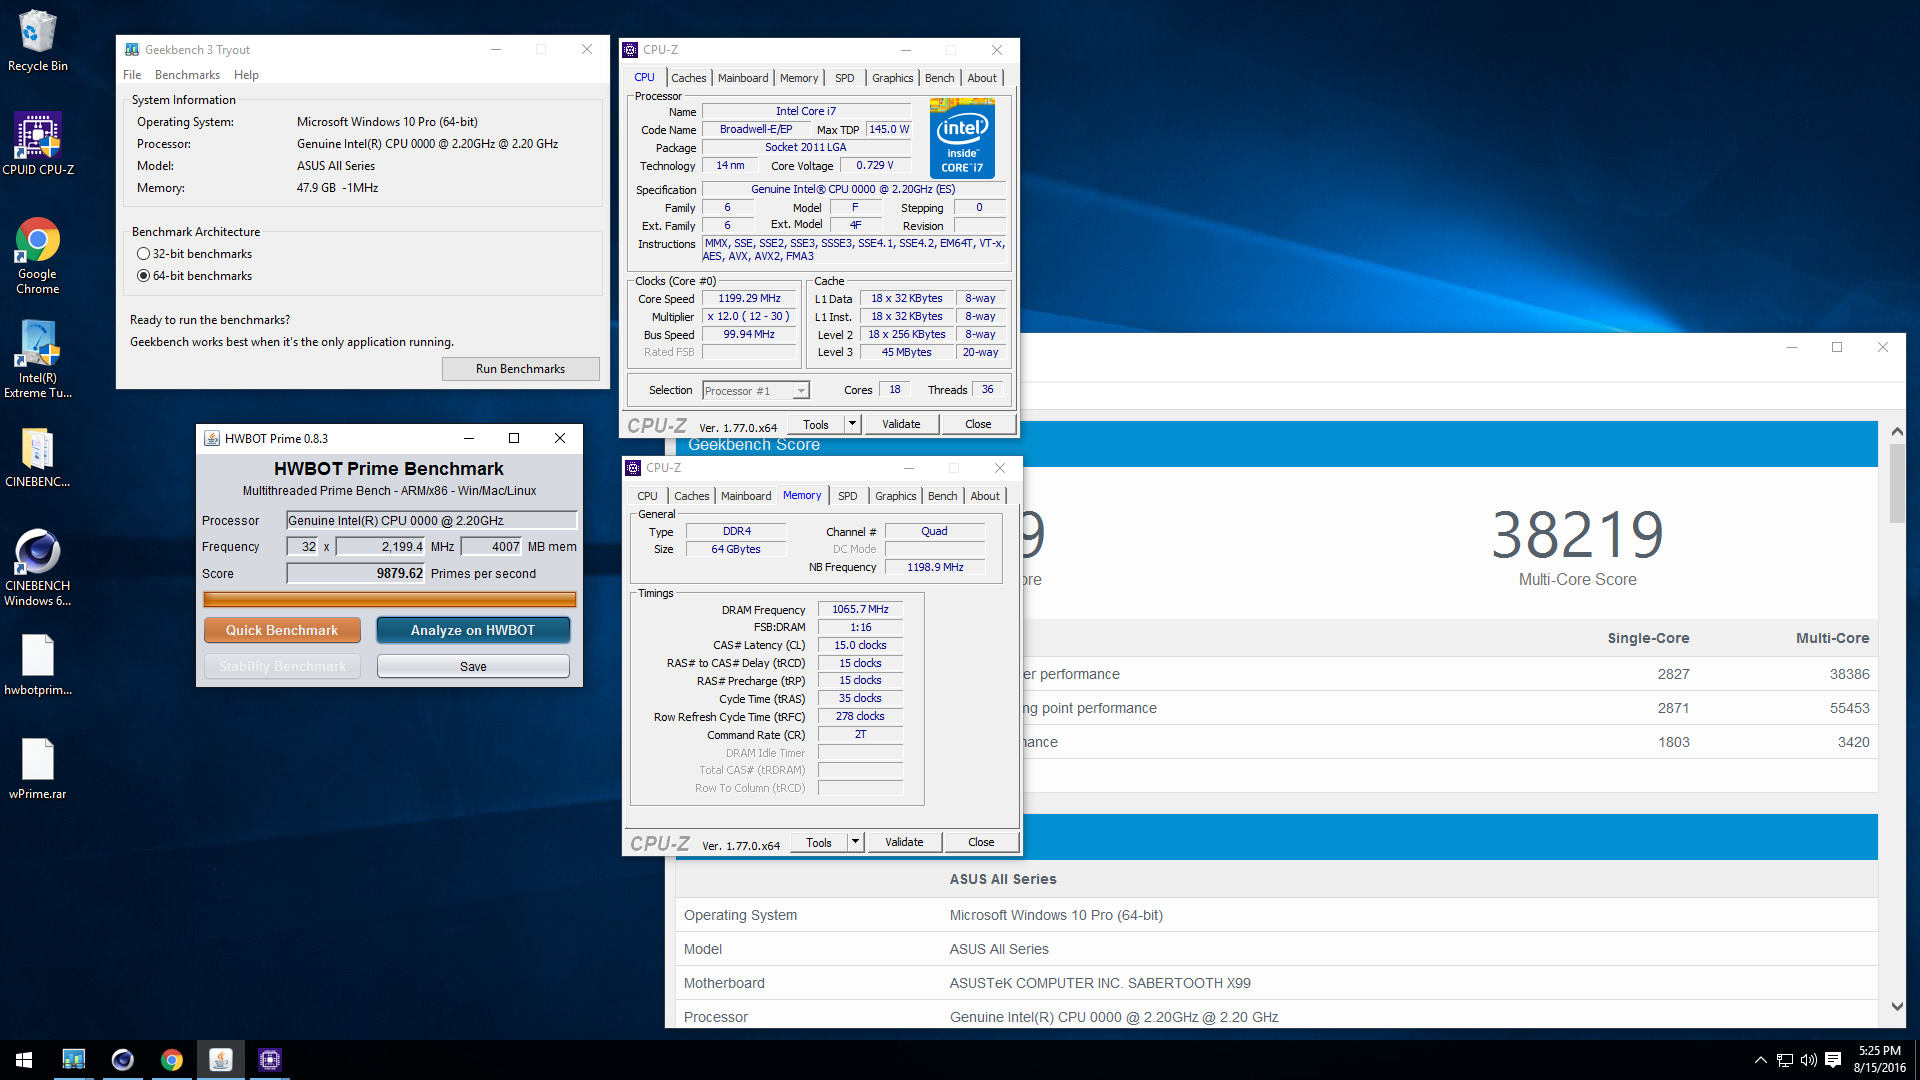Click Analyze on HWBOT button

[x=473, y=630]
